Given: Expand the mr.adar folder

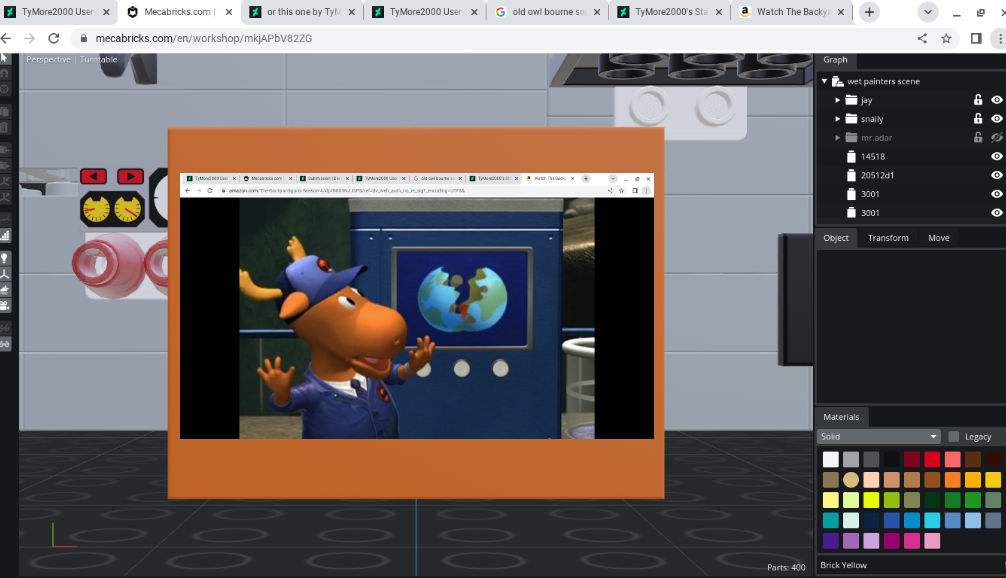Looking at the screenshot, I should tap(837, 137).
